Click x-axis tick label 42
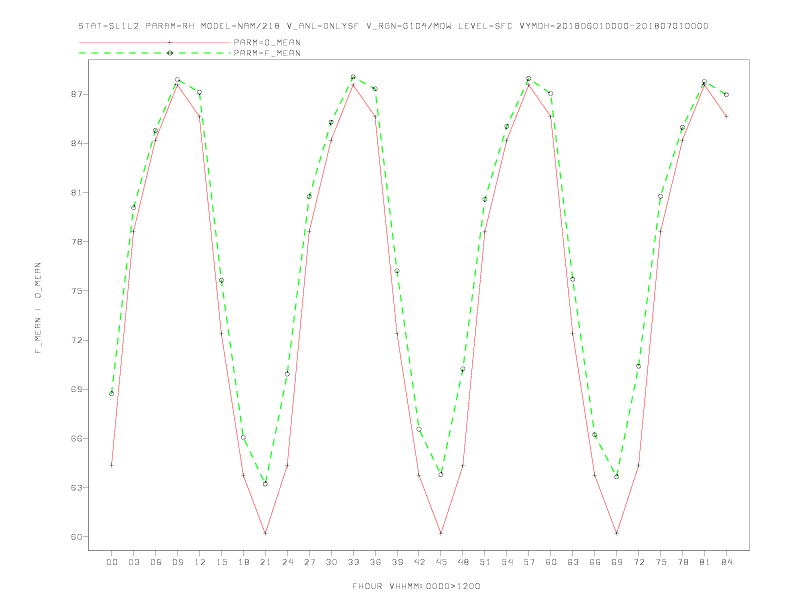Viewport: 792px width, 612px height. pos(419,562)
